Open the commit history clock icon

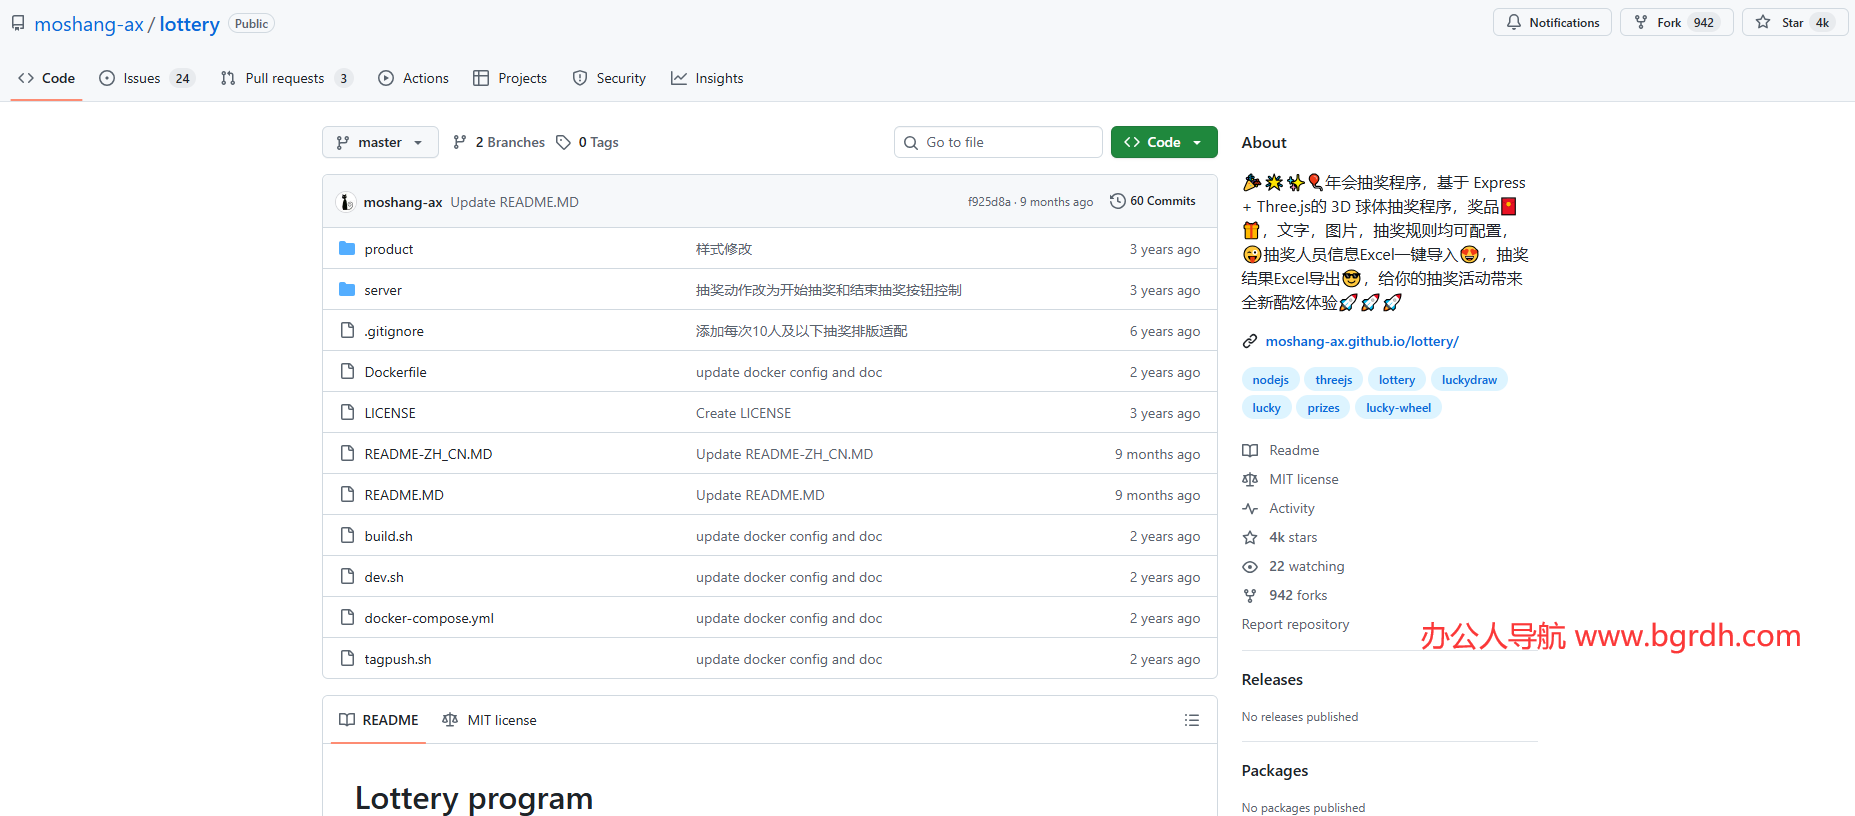[1118, 201]
